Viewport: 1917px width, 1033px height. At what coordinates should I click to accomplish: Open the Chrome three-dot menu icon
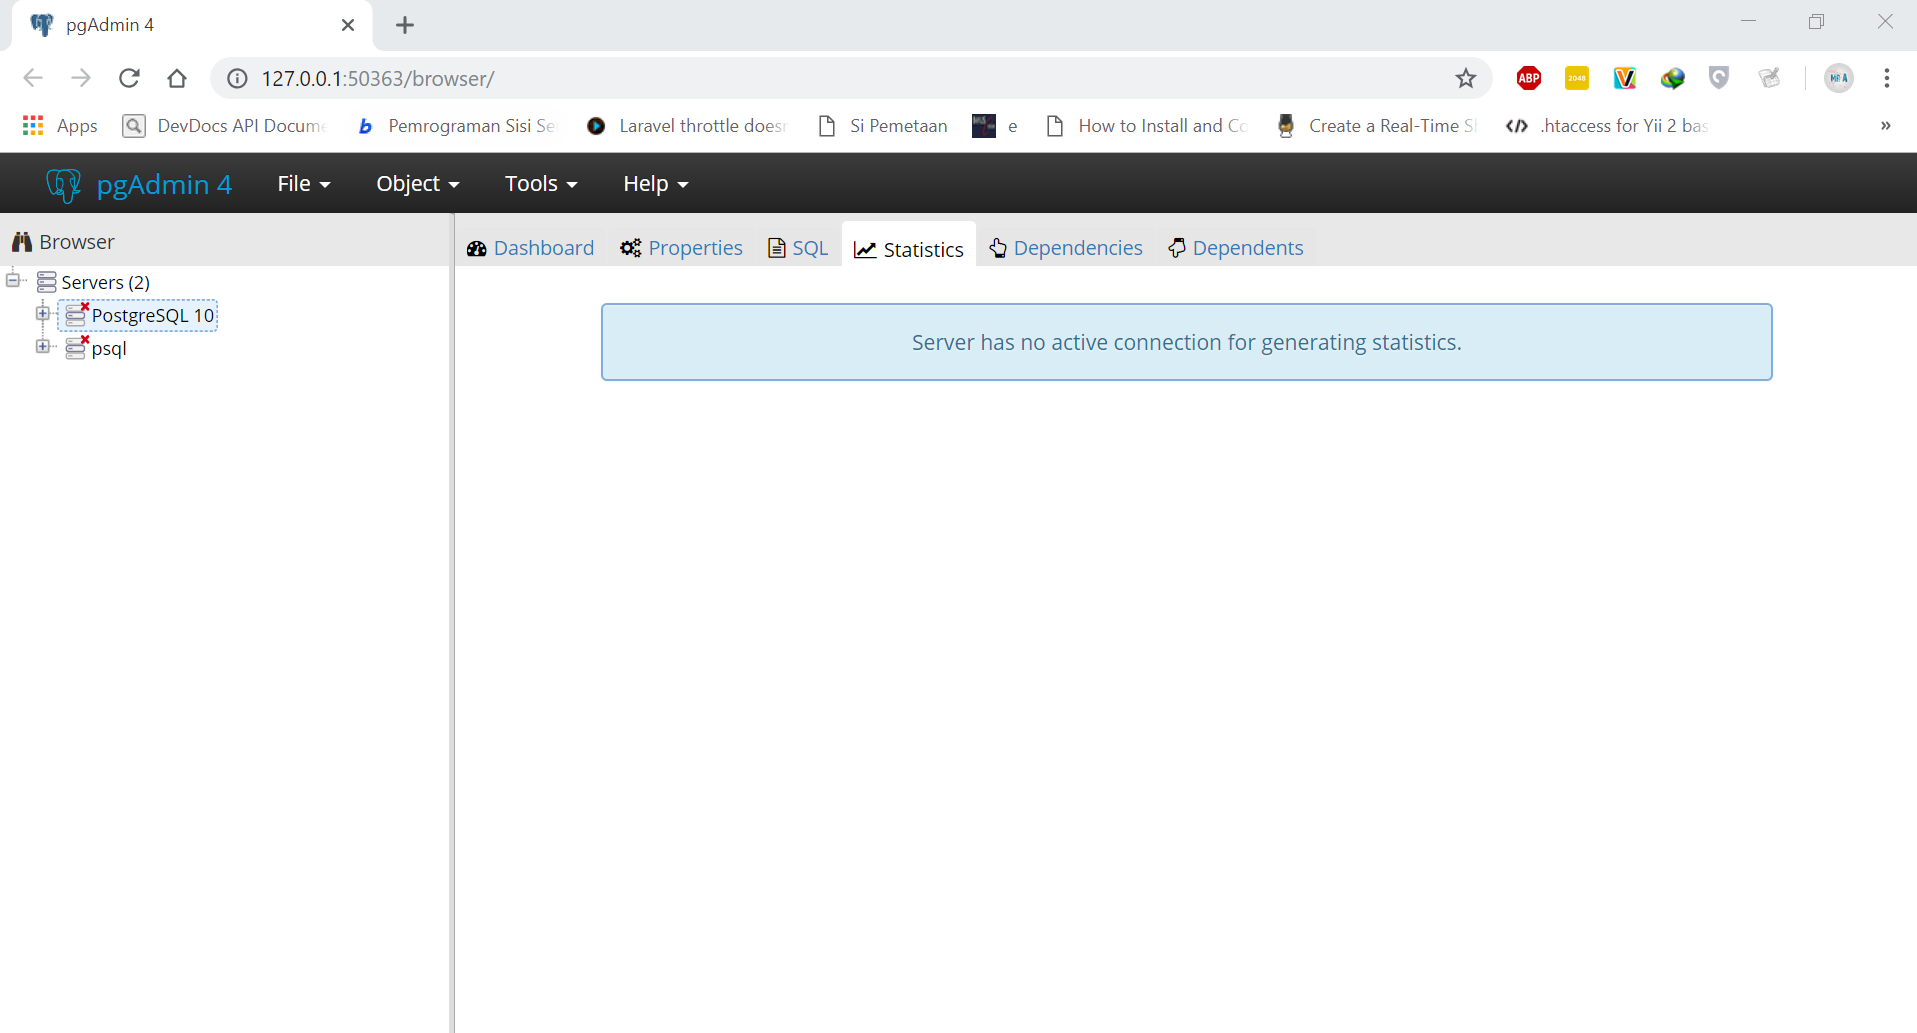[1888, 78]
